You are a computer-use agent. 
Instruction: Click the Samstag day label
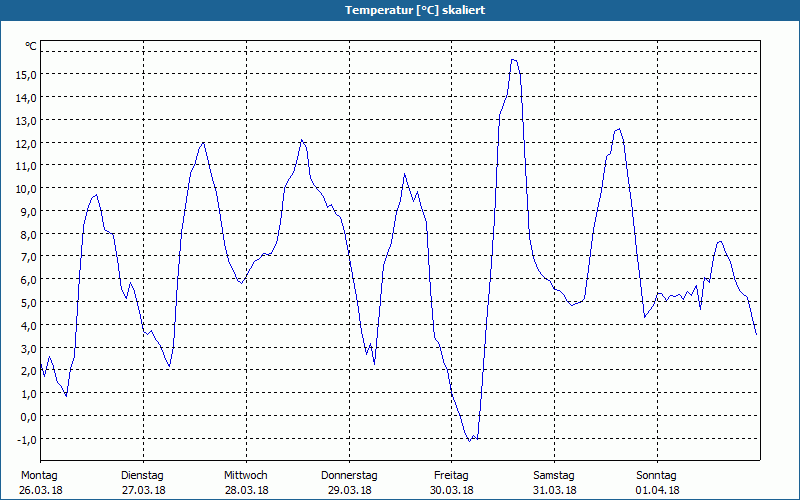point(554,476)
